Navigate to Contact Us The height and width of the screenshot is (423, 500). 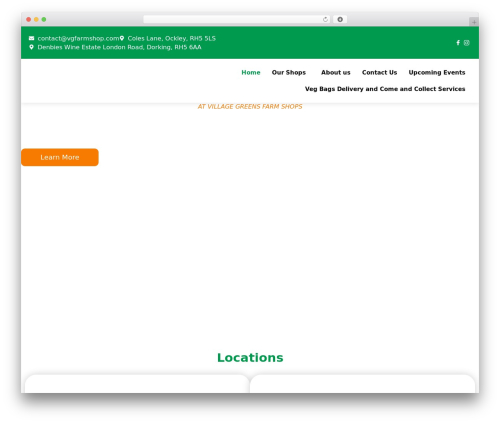379,72
